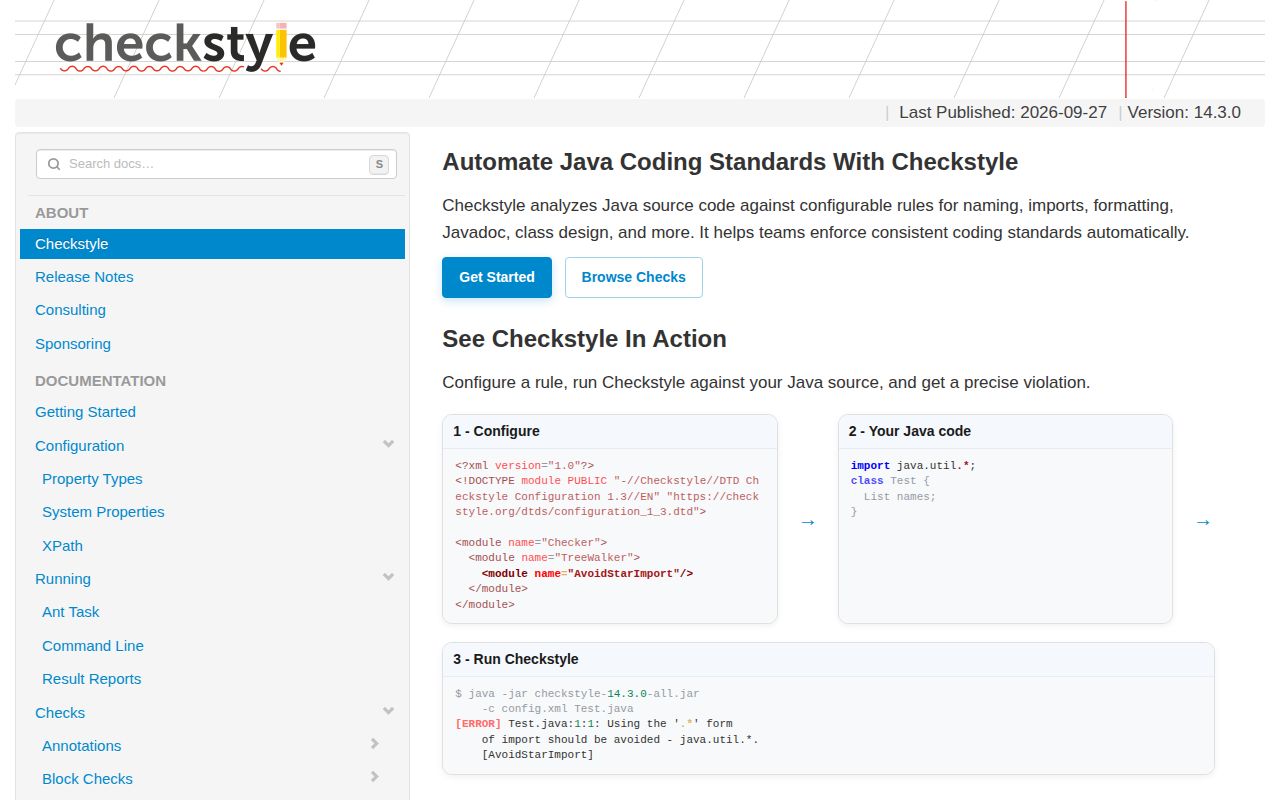Go to Ant Task page
1280x800 pixels.
pyautogui.click(x=71, y=612)
